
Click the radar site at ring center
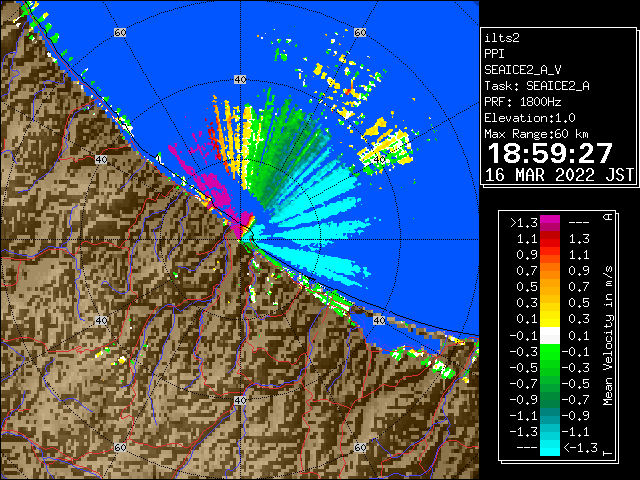[241, 240]
